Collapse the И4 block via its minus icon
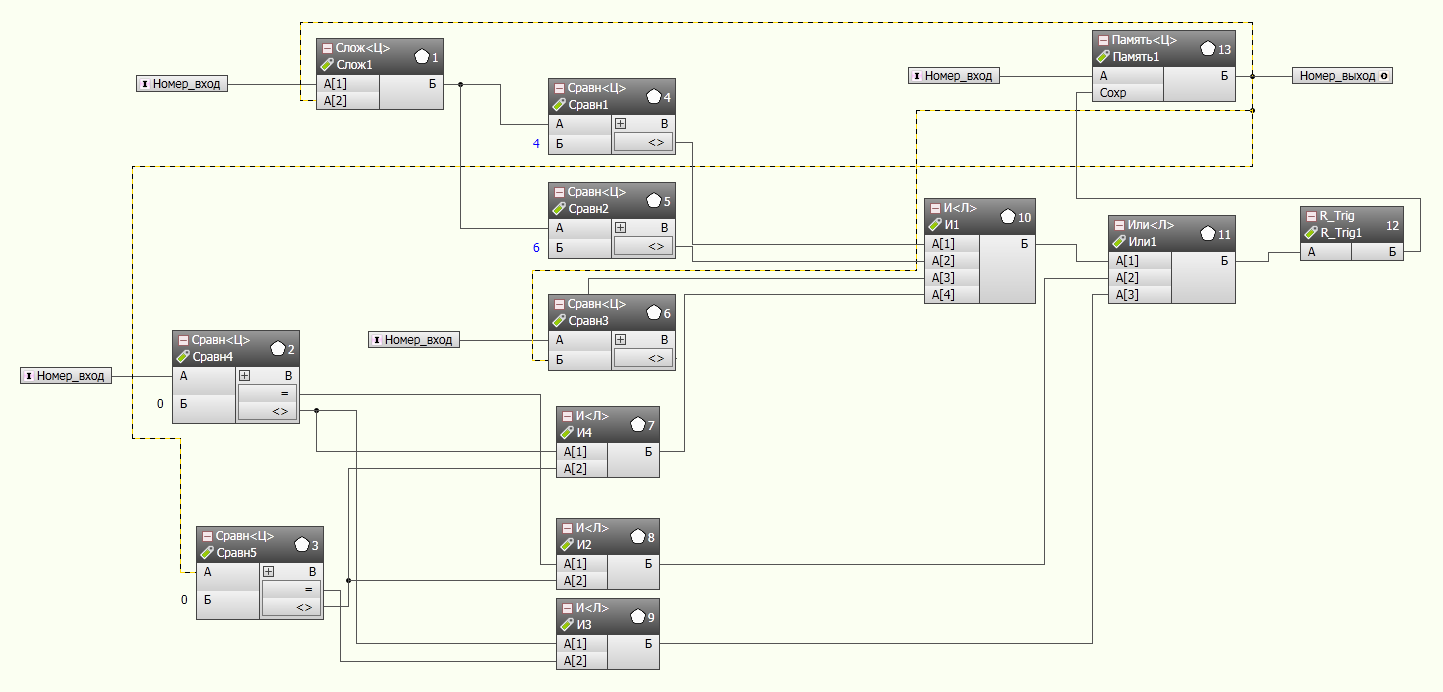The width and height of the screenshot is (1443, 692). click(x=567, y=416)
